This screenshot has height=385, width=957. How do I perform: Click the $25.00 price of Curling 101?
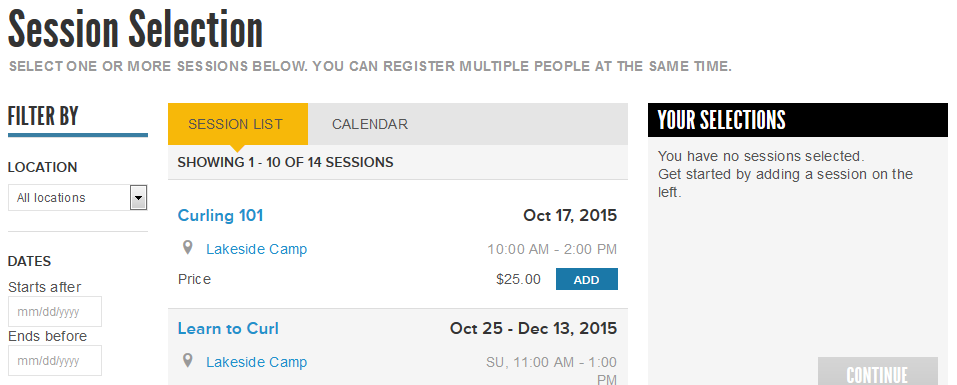click(x=518, y=279)
